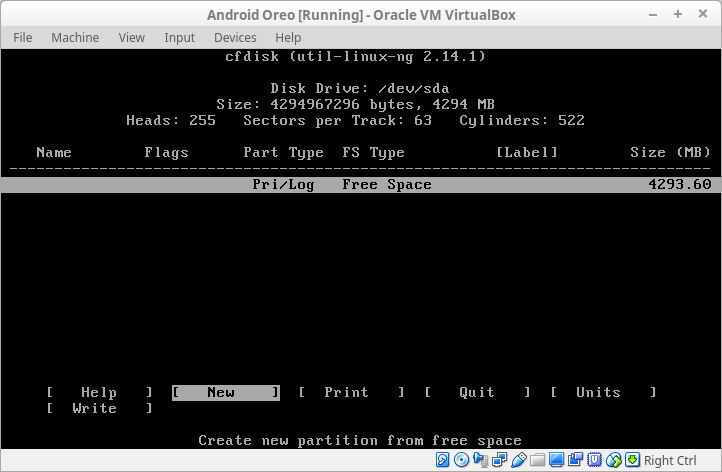Select the cfdisk Print option
Viewport: 722px width, 472px height.
click(x=351, y=392)
